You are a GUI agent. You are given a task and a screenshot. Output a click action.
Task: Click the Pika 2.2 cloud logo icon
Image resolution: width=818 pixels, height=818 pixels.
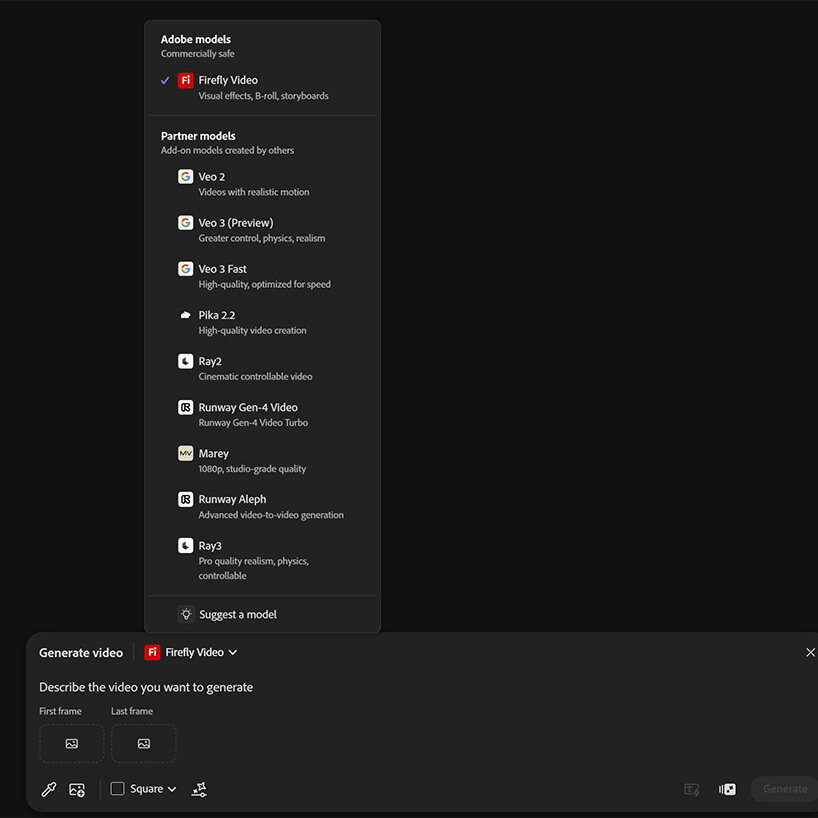pos(185,315)
